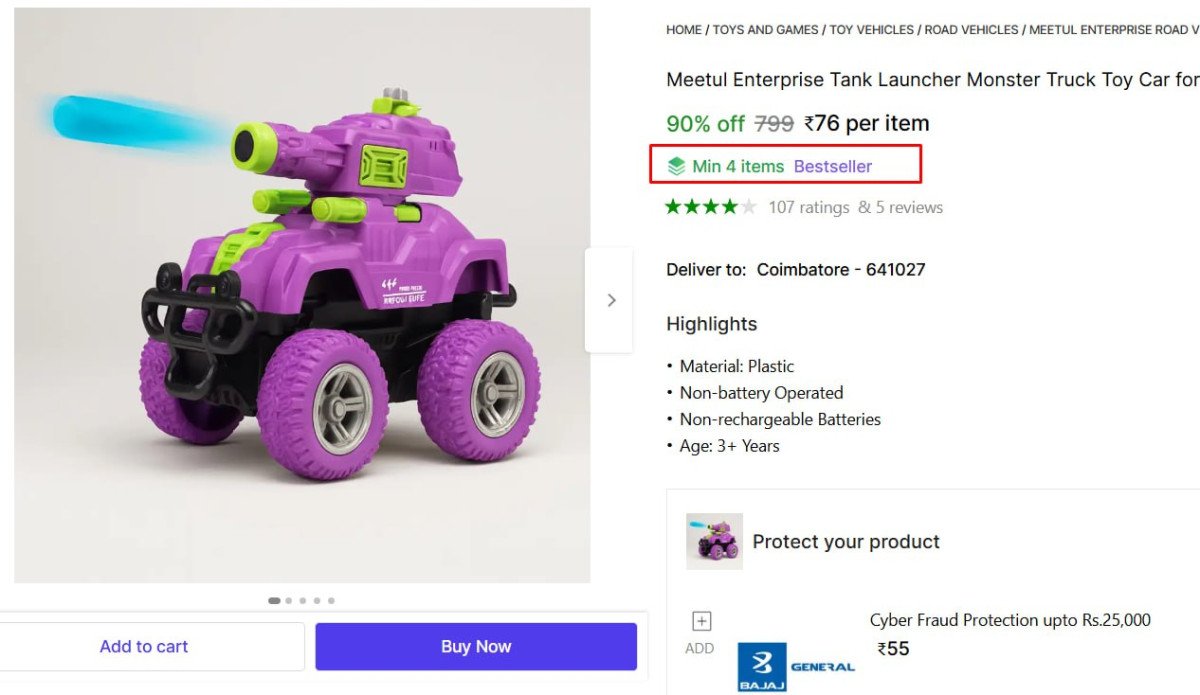The height and width of the screenshot is (695, 1200).
Task: Click Add to cart
Action: tap(143, 646)
